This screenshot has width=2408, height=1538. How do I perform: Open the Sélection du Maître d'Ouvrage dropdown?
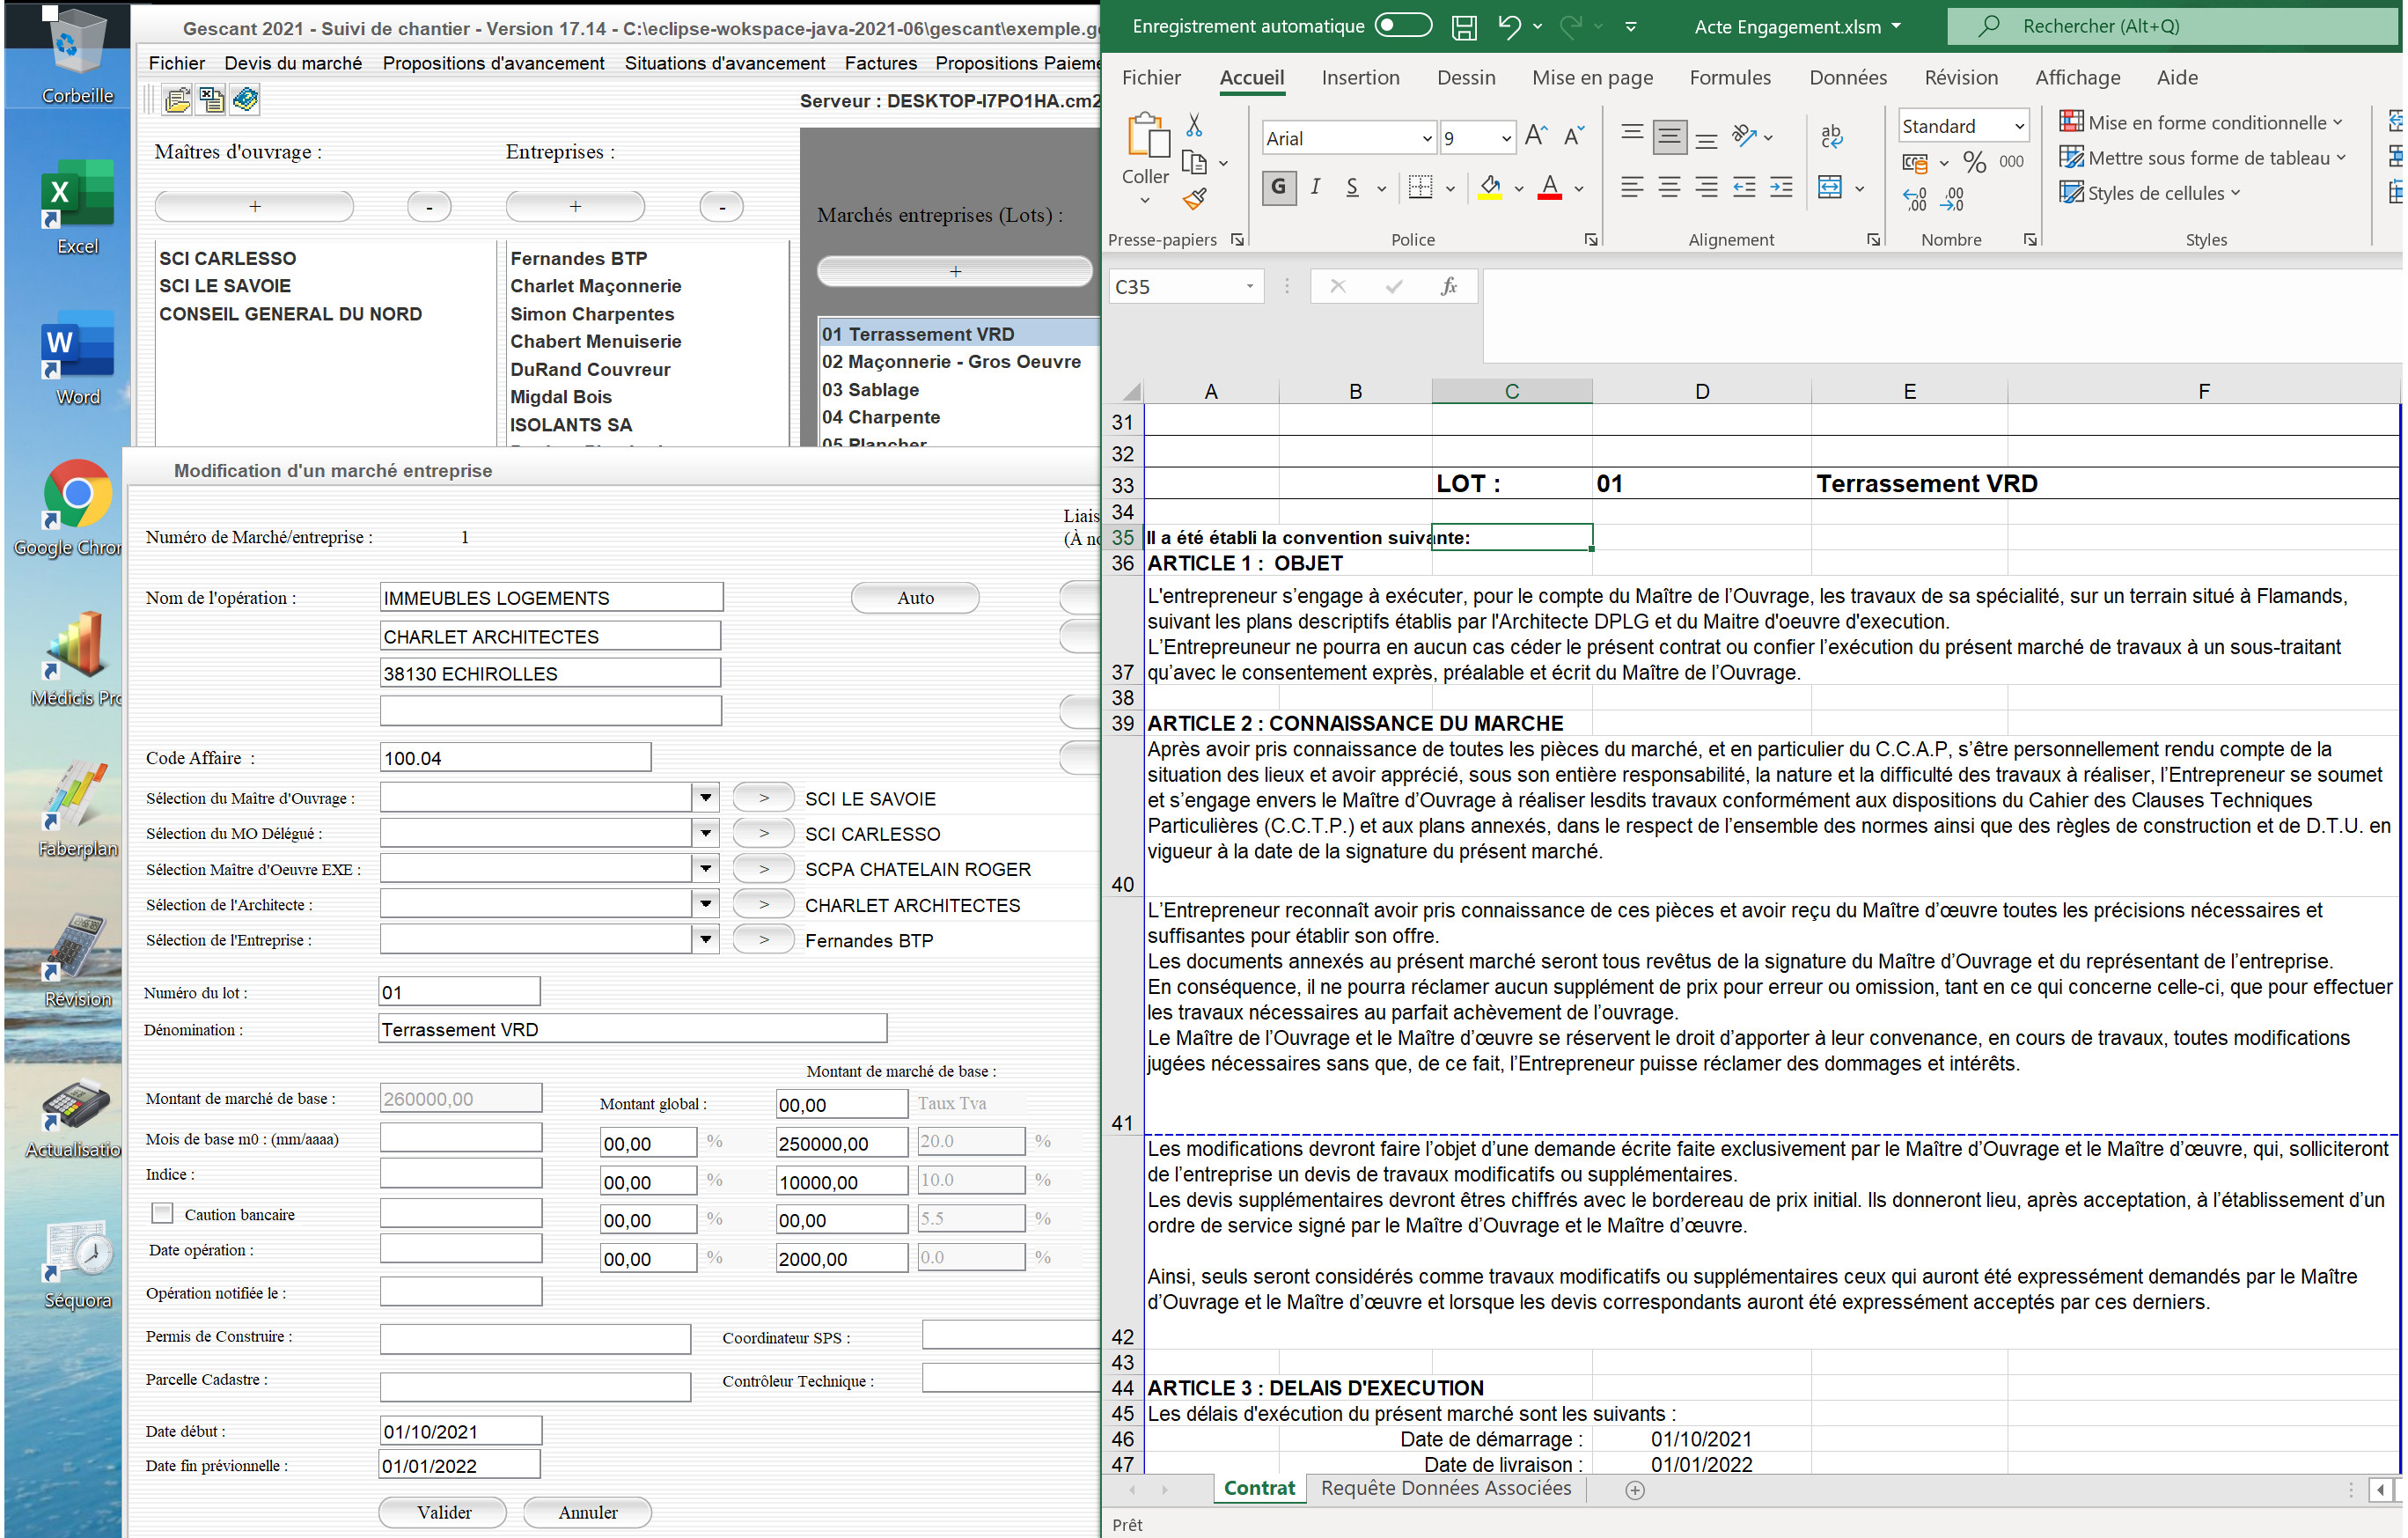click(x=706, y=797)
